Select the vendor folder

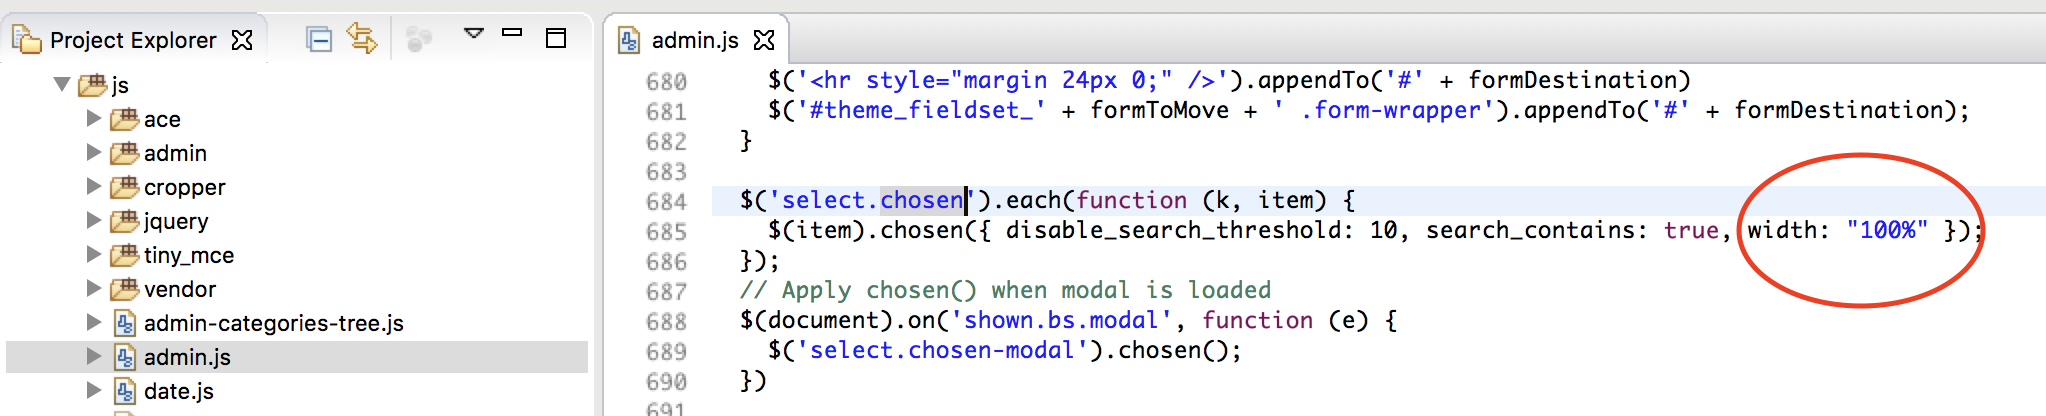179,289
